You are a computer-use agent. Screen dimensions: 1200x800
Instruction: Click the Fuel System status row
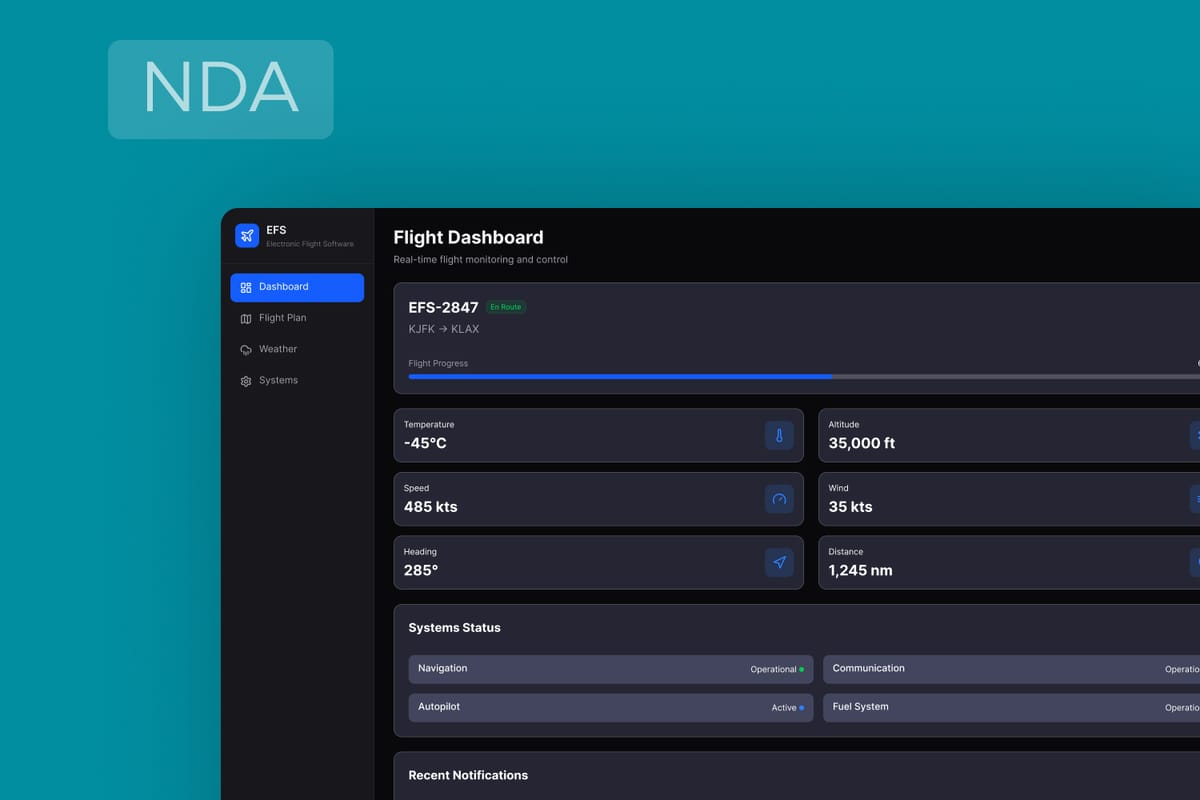[x=1010, y=707]
